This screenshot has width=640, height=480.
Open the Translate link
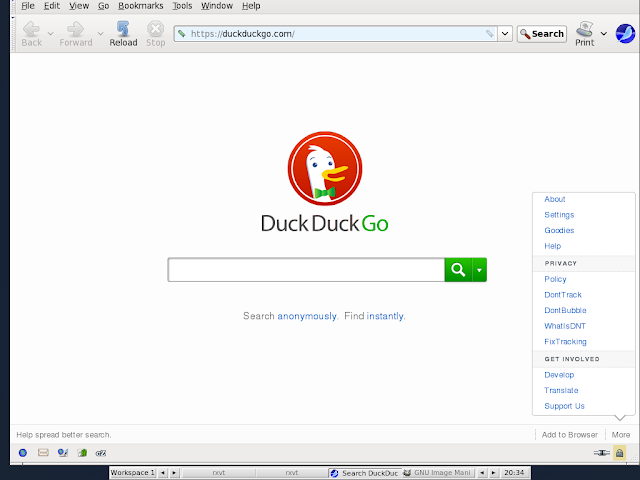coord(561,390)
